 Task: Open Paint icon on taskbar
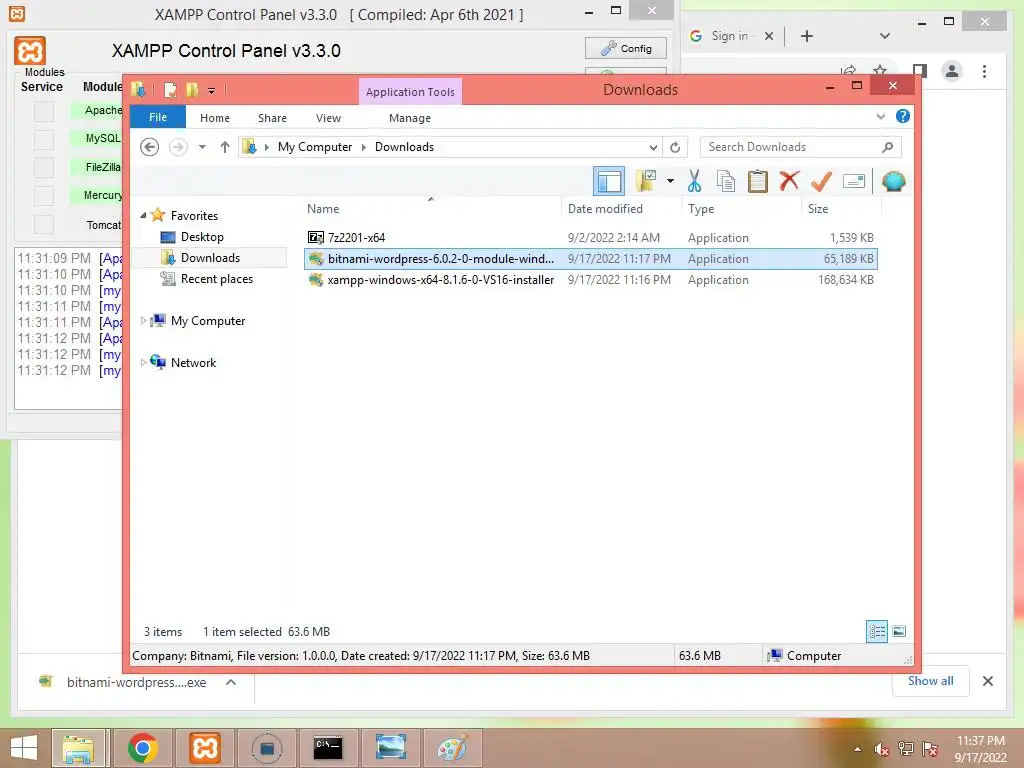pyautogui.click(x=453, y=748)
